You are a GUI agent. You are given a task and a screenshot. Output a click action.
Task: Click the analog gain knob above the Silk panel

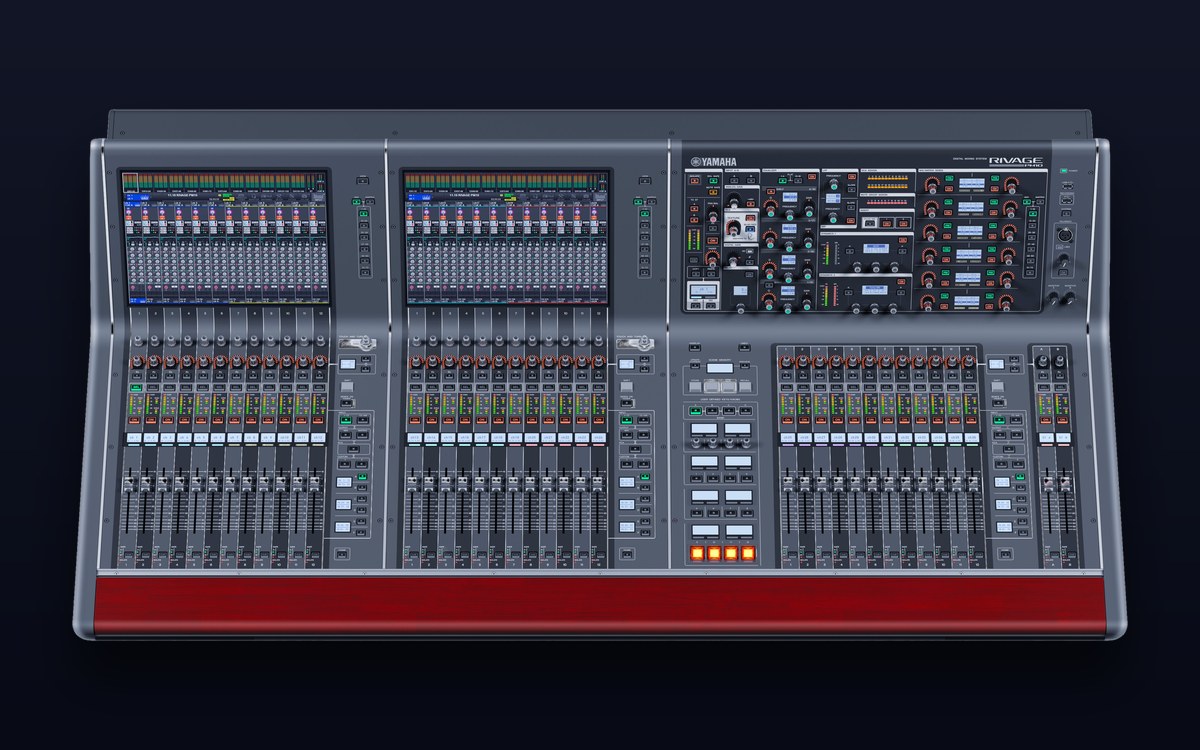pos(733,202)
